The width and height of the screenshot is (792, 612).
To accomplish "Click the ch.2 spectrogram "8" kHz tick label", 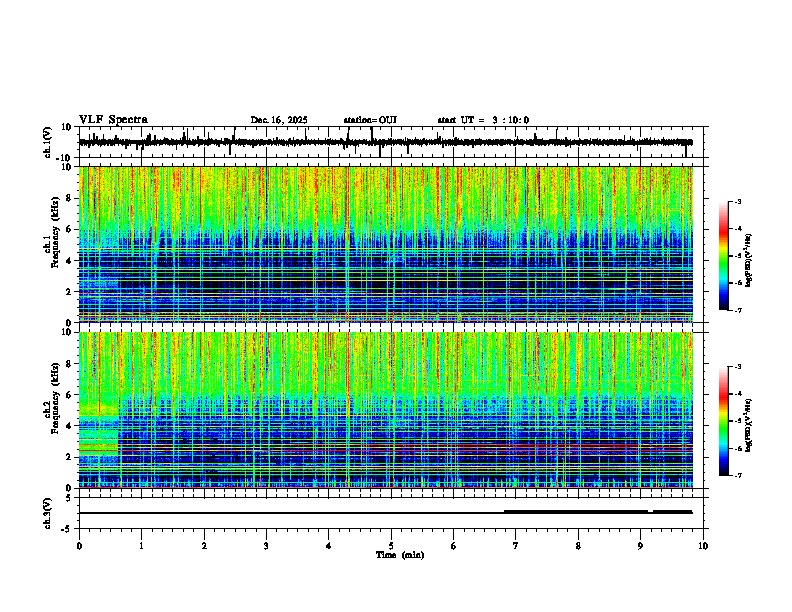I will tap(70, 364).
